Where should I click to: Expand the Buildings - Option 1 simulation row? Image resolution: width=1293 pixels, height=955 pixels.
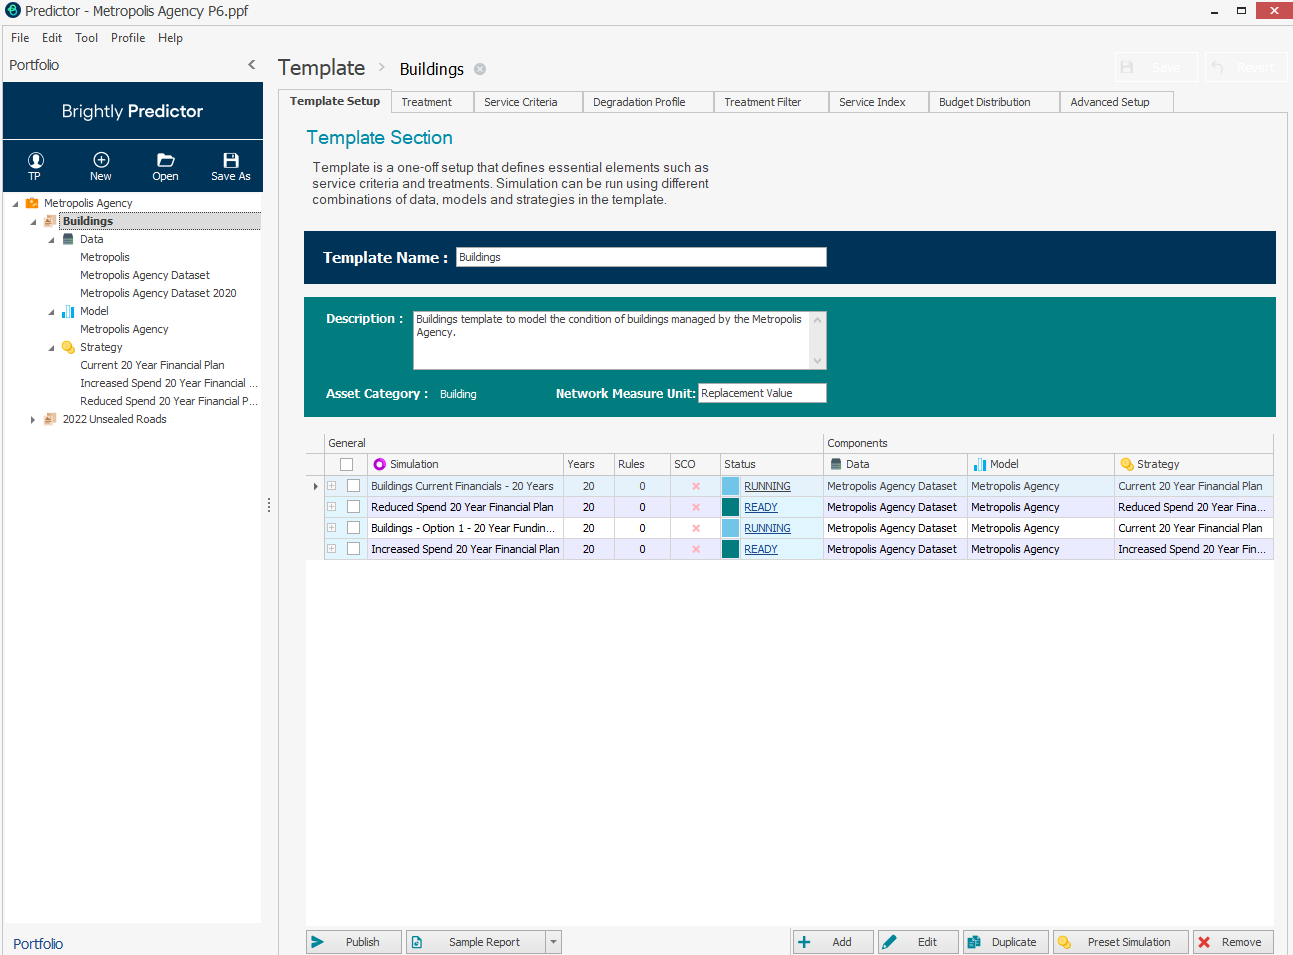click(331, 528)
